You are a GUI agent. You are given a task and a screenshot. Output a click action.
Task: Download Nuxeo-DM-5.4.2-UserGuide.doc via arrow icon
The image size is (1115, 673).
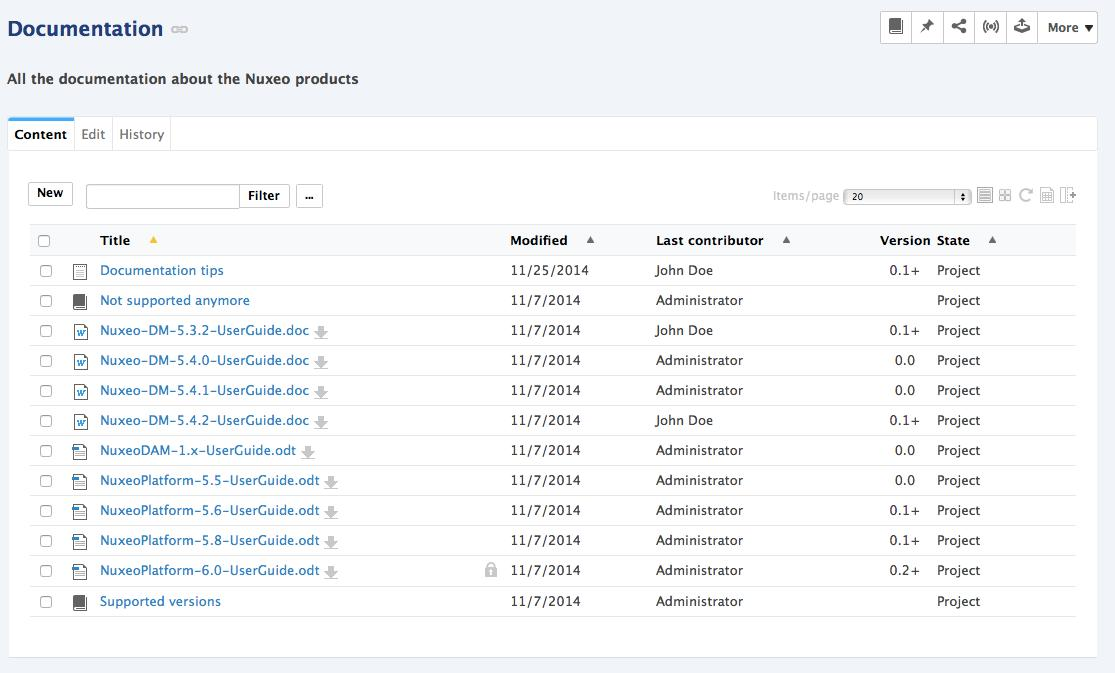[321, 422]
